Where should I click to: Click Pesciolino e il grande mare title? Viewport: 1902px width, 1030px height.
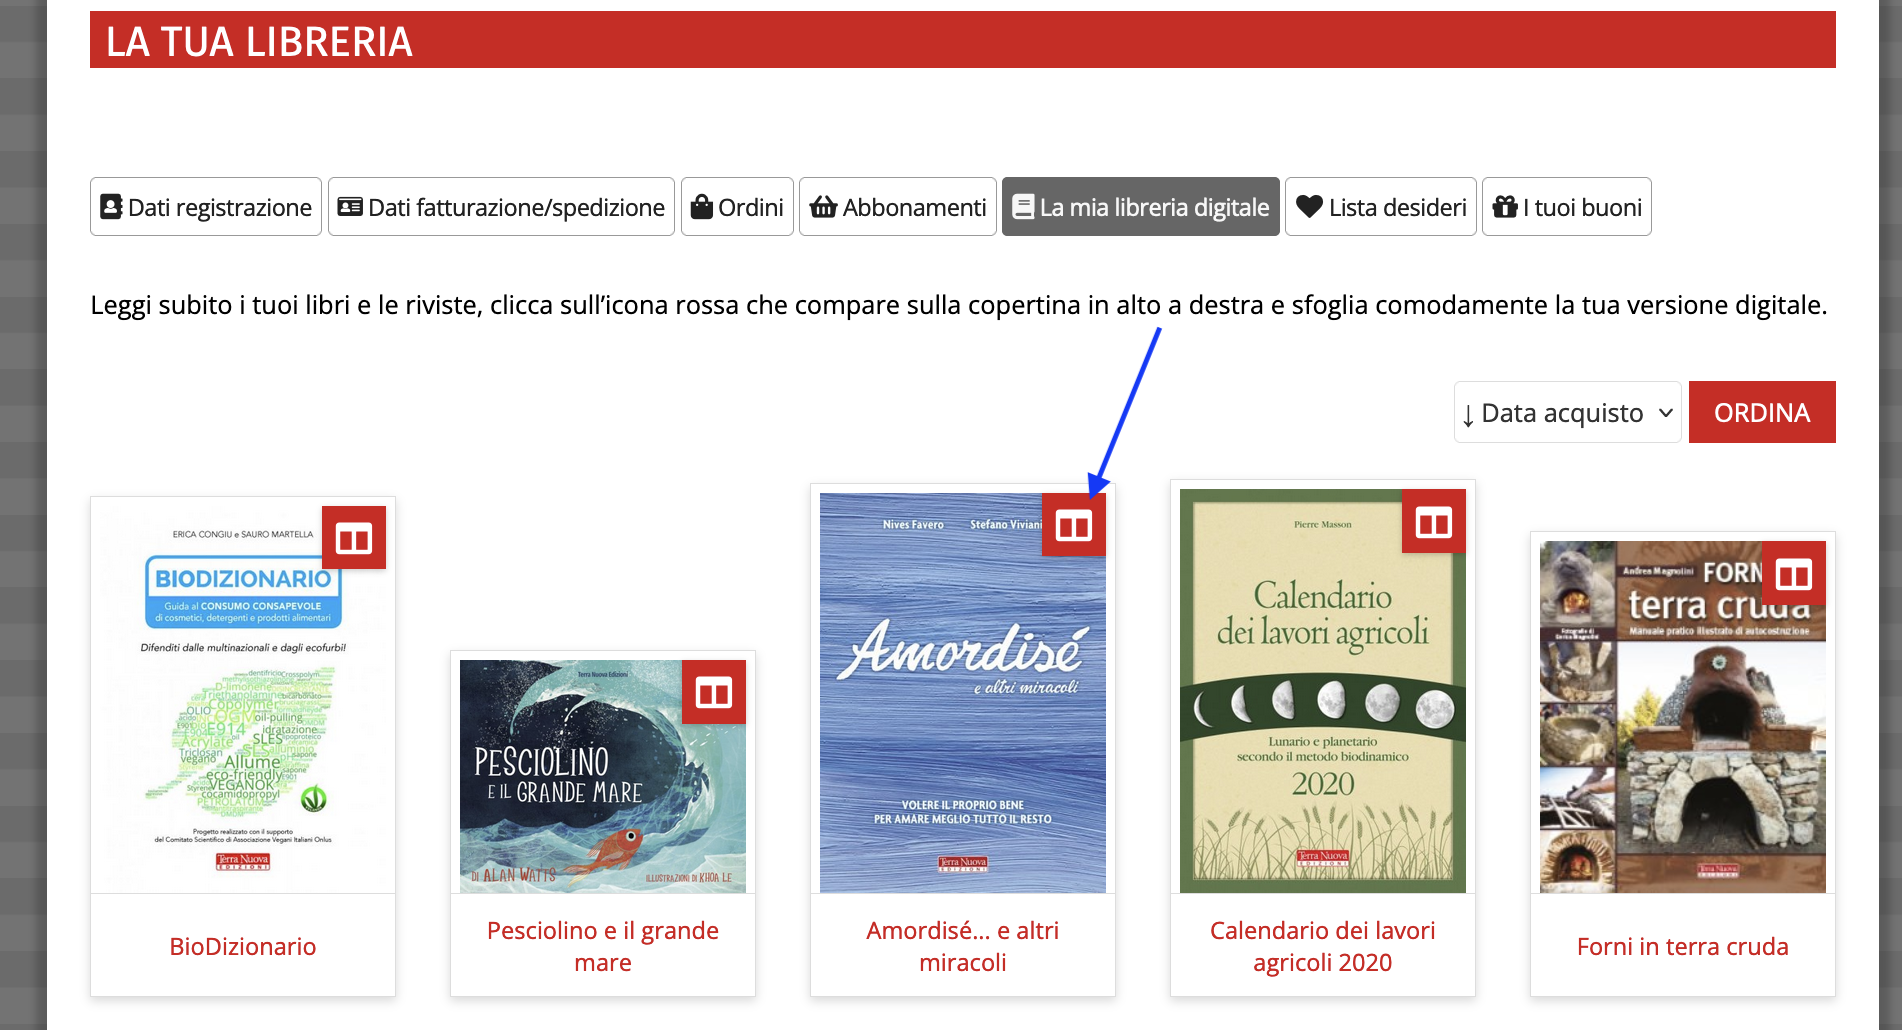coord(603,946)
